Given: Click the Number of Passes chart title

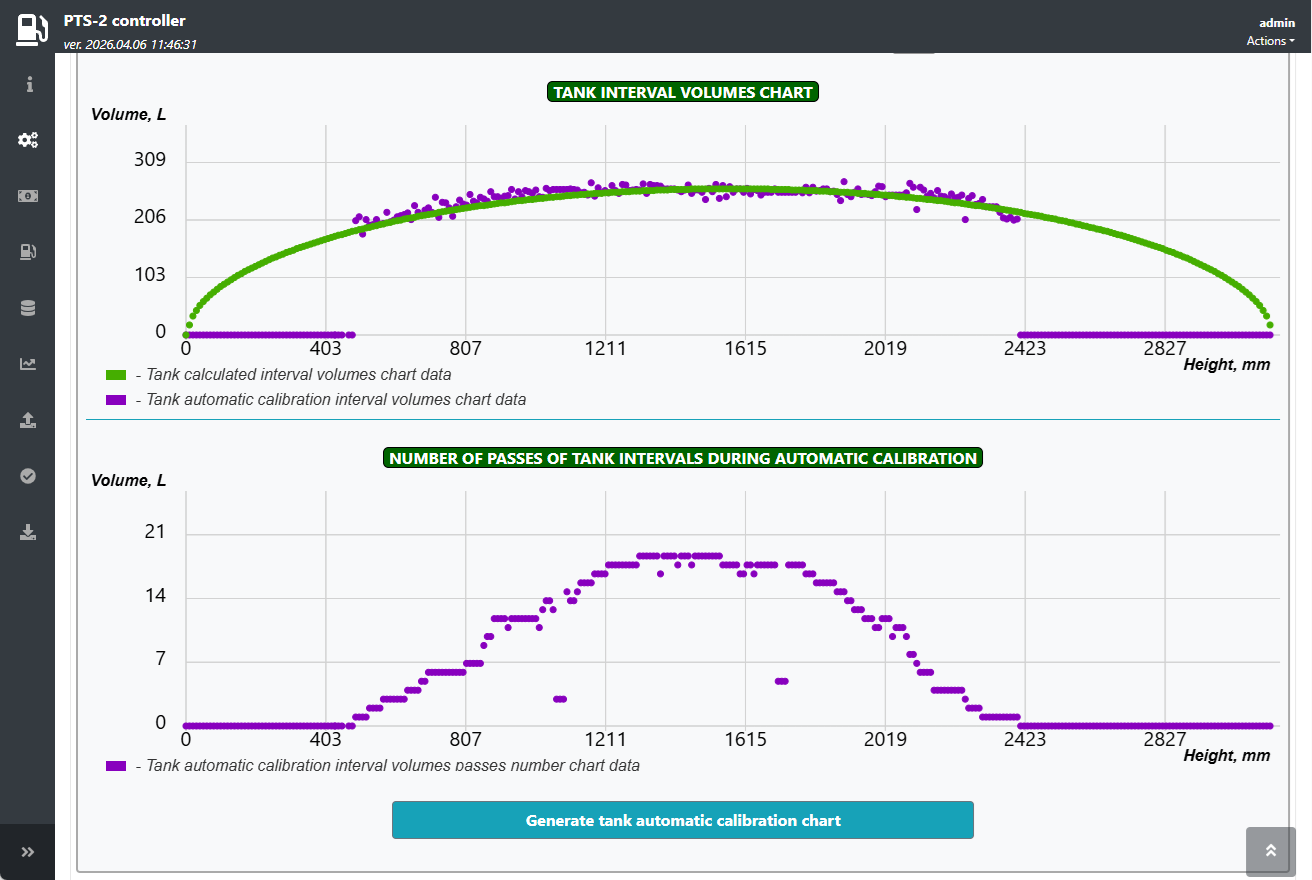Looking at the screenshot, I should (x=683, y=458).
